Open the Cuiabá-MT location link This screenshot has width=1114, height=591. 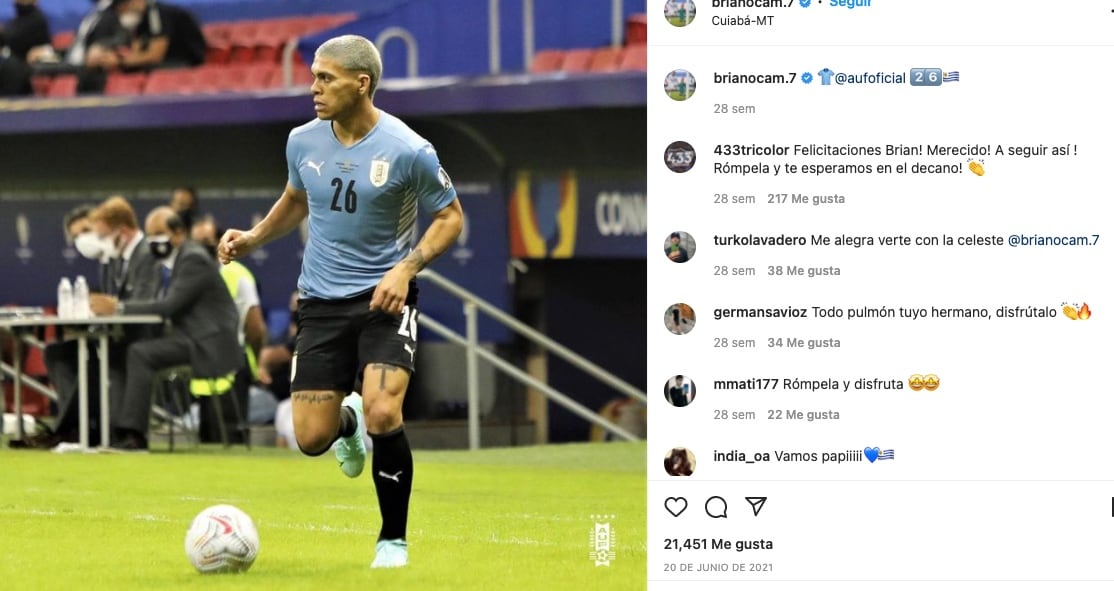pos(742,21)
